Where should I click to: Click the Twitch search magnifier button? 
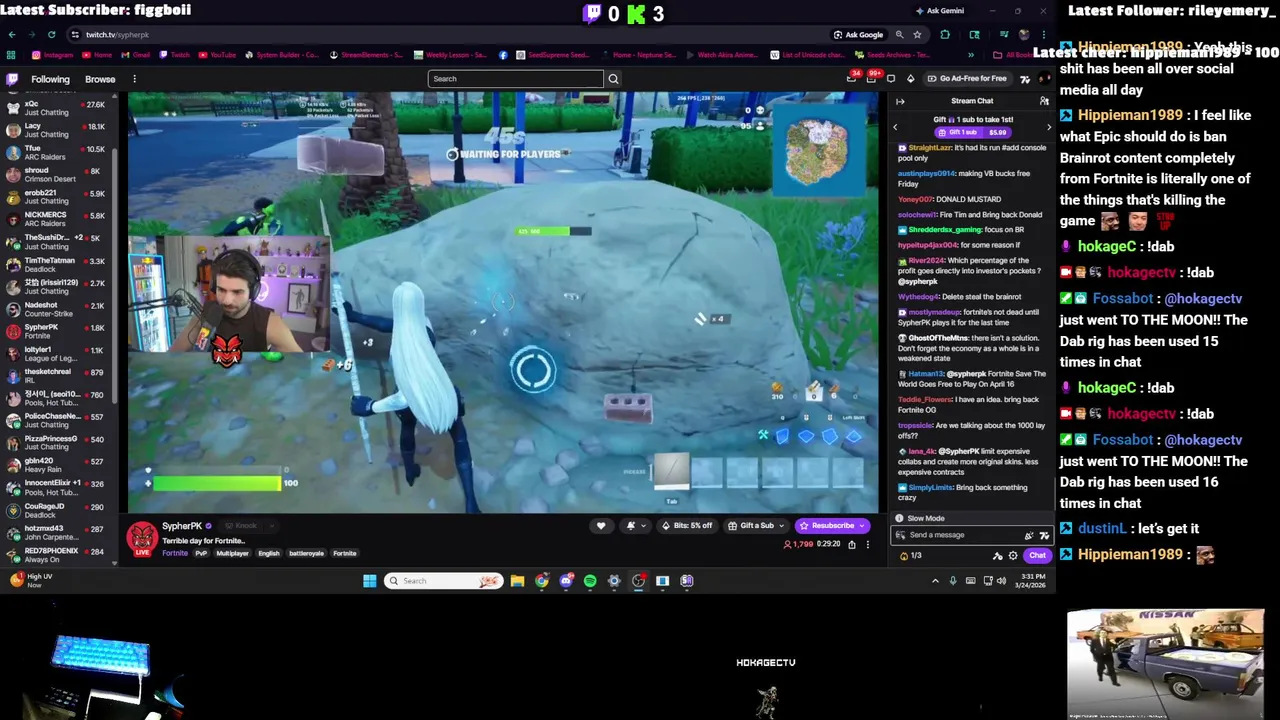[613, 79]
